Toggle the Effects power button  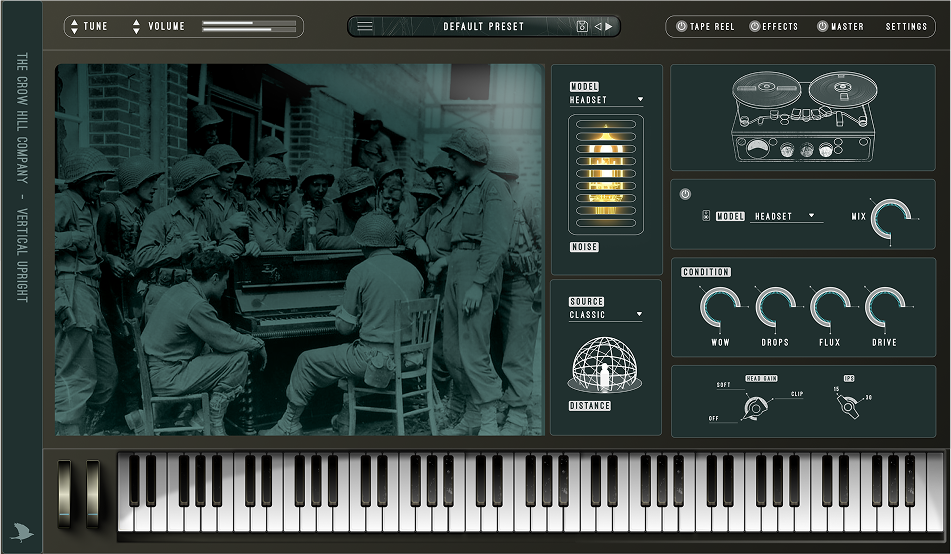(x=754, y=26)
